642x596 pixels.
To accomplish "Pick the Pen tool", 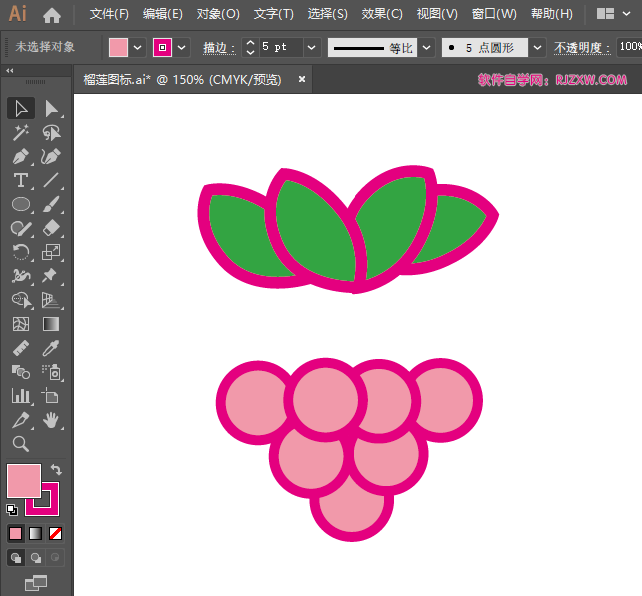I will (x=21, y=157).
